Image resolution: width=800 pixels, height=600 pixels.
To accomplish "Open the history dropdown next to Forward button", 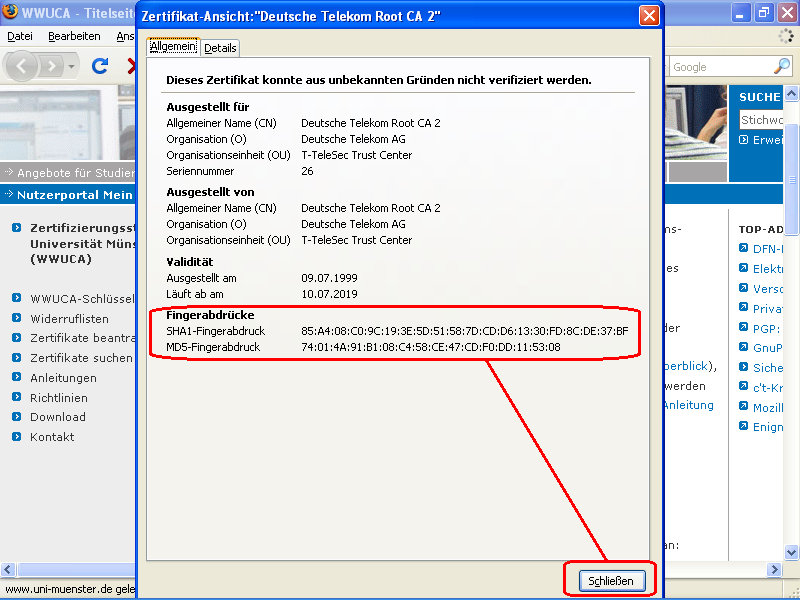I will [x=72, y=66].
